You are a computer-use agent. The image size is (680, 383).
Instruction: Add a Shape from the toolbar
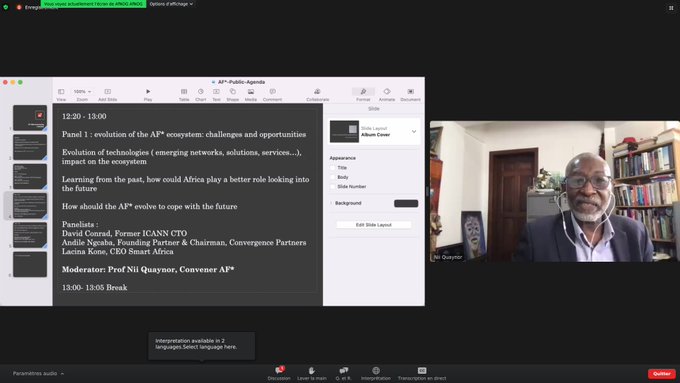pyautogui.click(x=232, y=92)
